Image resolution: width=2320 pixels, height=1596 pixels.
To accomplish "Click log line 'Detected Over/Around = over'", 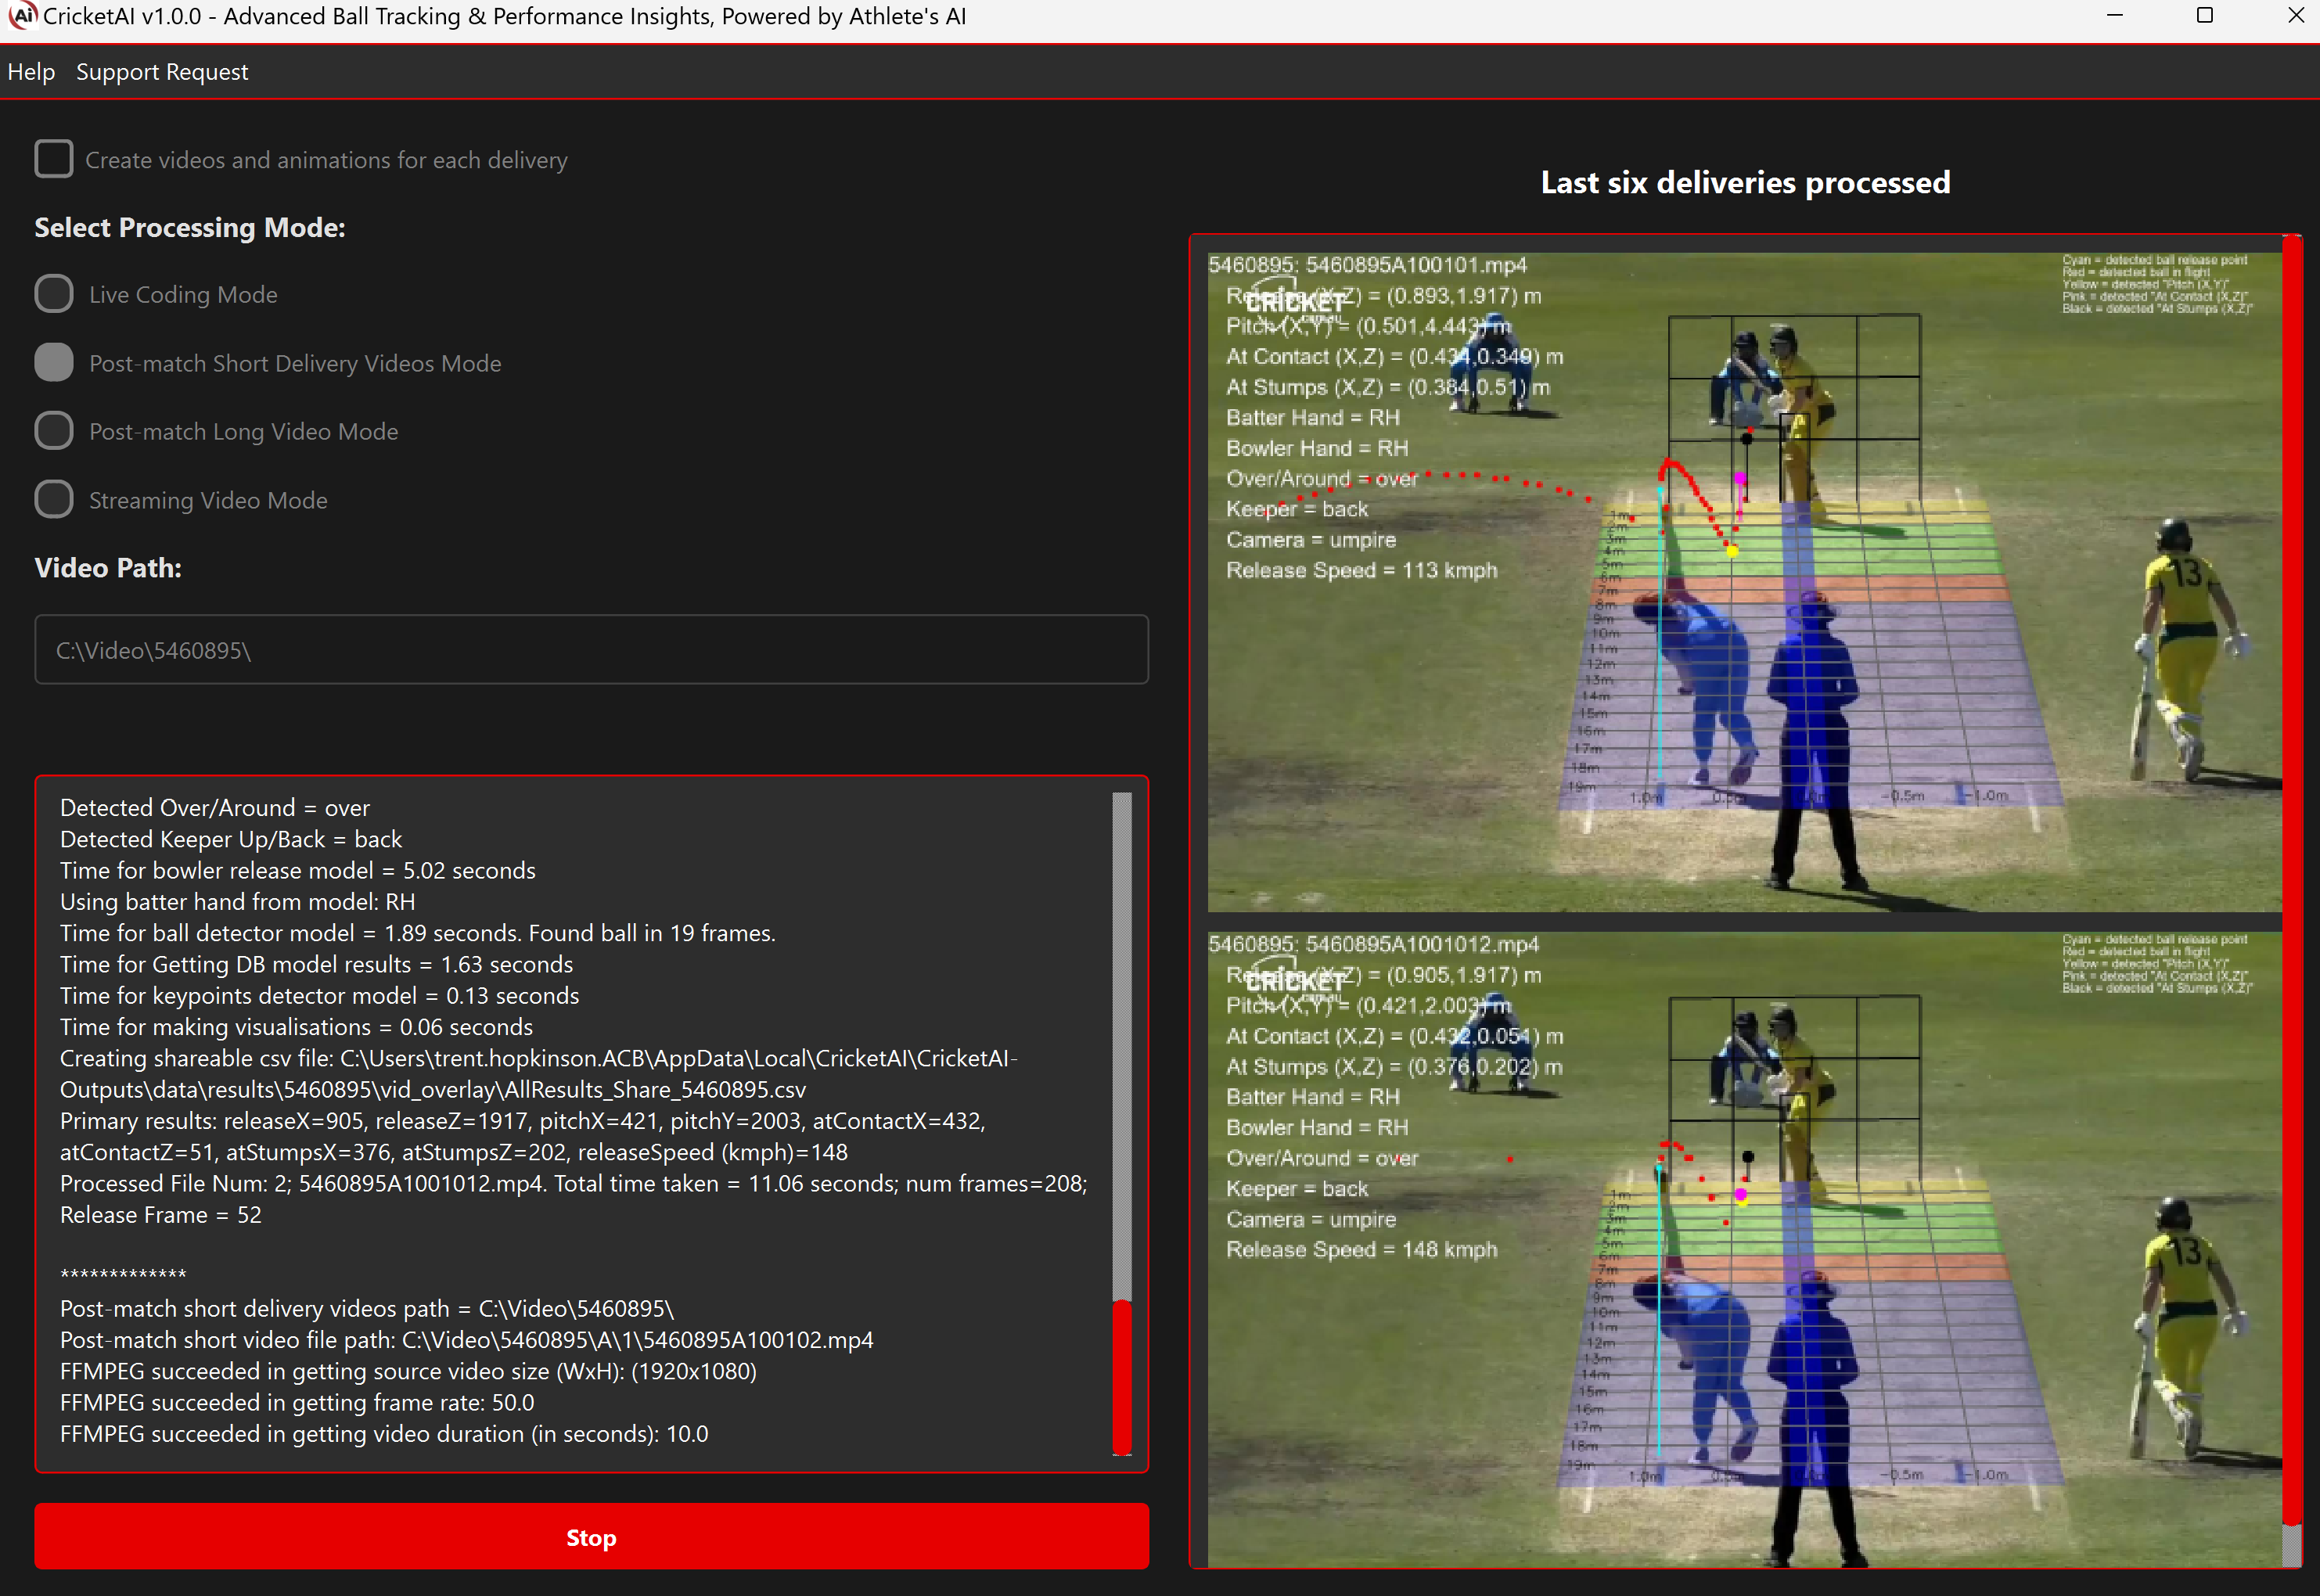I will tap(215, 808).
